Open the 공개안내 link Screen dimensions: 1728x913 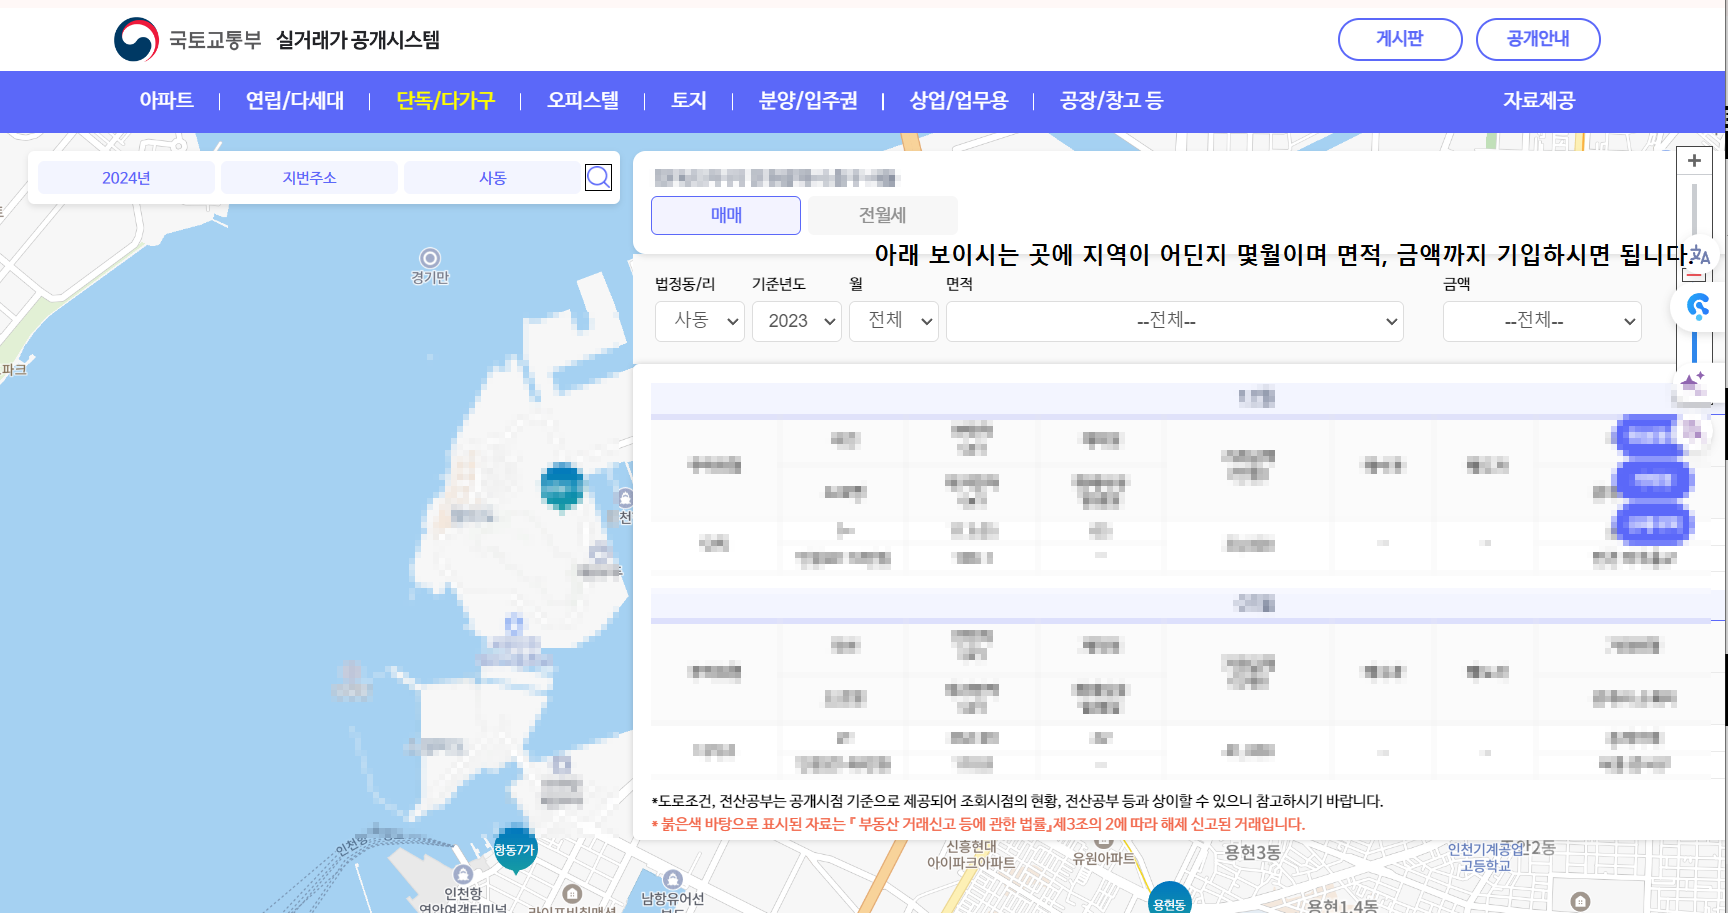pos(1538,39)
